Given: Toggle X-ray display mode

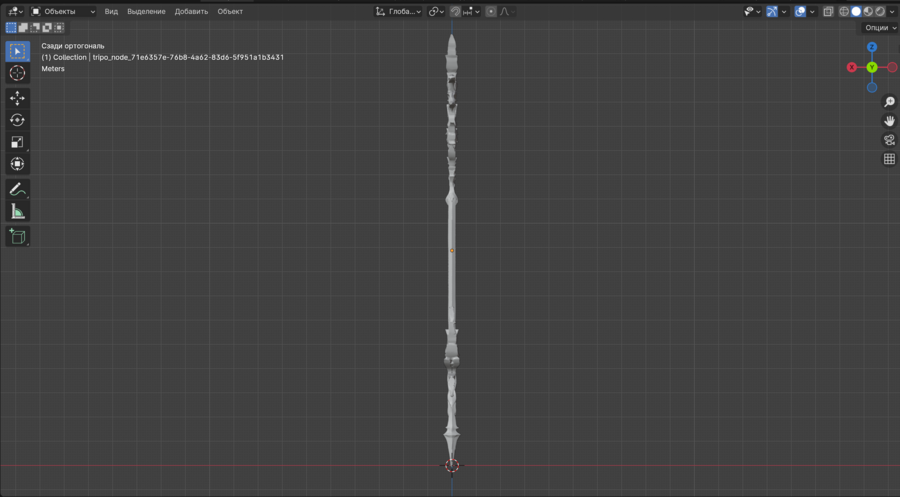Looking at the screenshot, I should tap(828, 12).
